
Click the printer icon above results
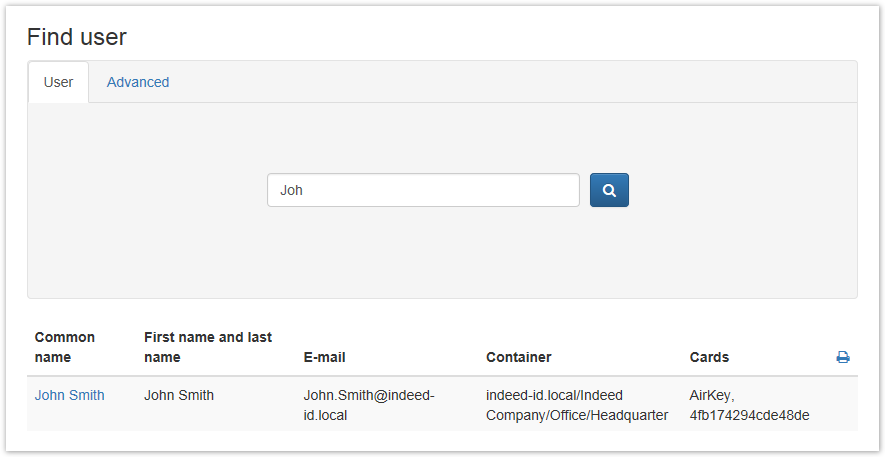click(x=843, y=357)
